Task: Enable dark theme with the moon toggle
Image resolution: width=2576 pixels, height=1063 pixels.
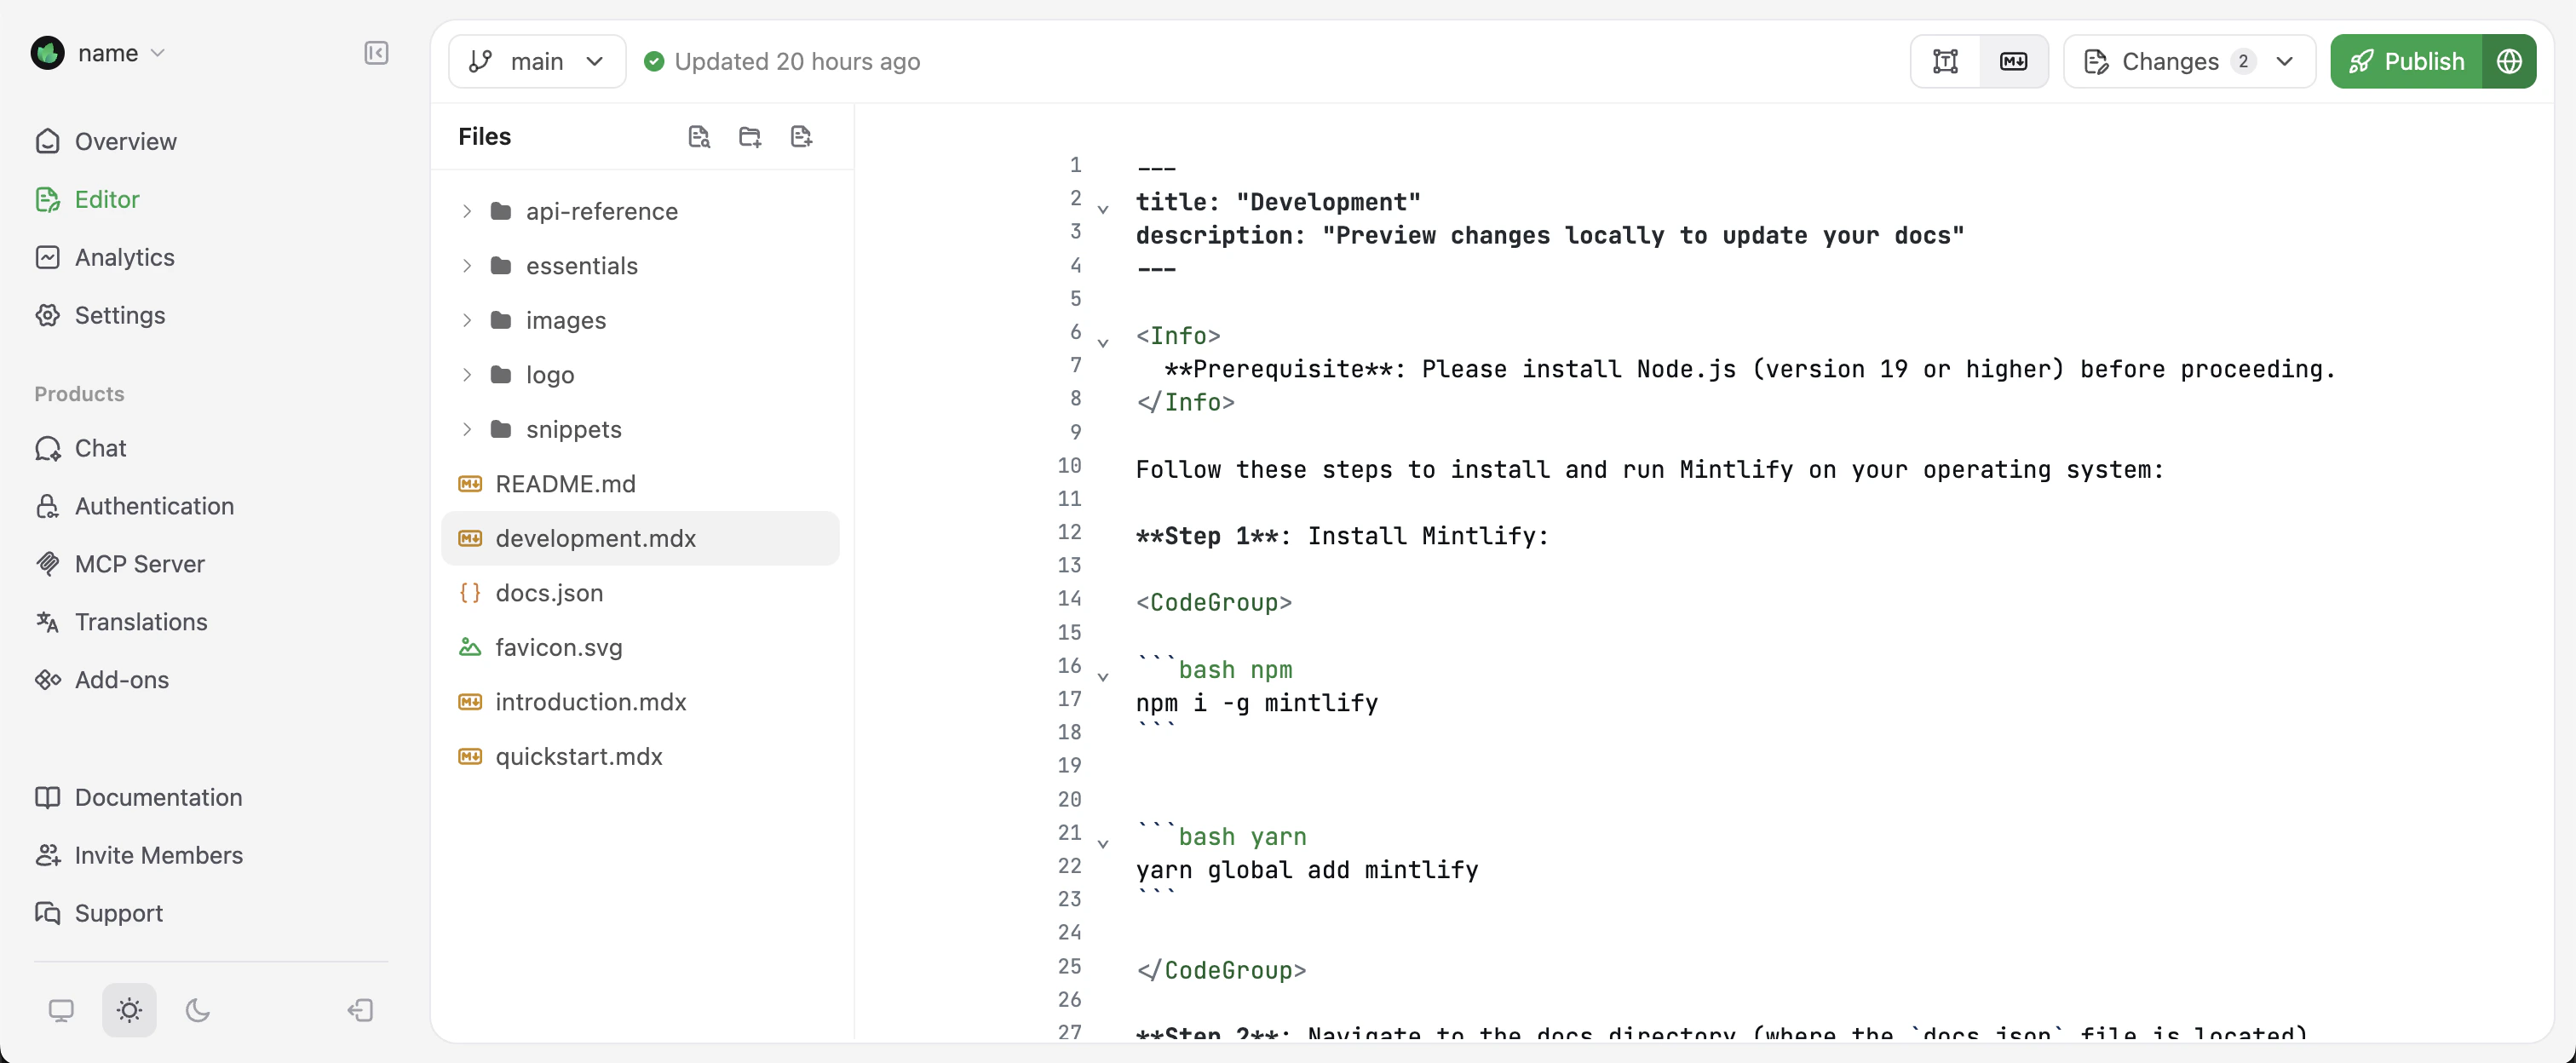Action: click(x=197, y=1010)
